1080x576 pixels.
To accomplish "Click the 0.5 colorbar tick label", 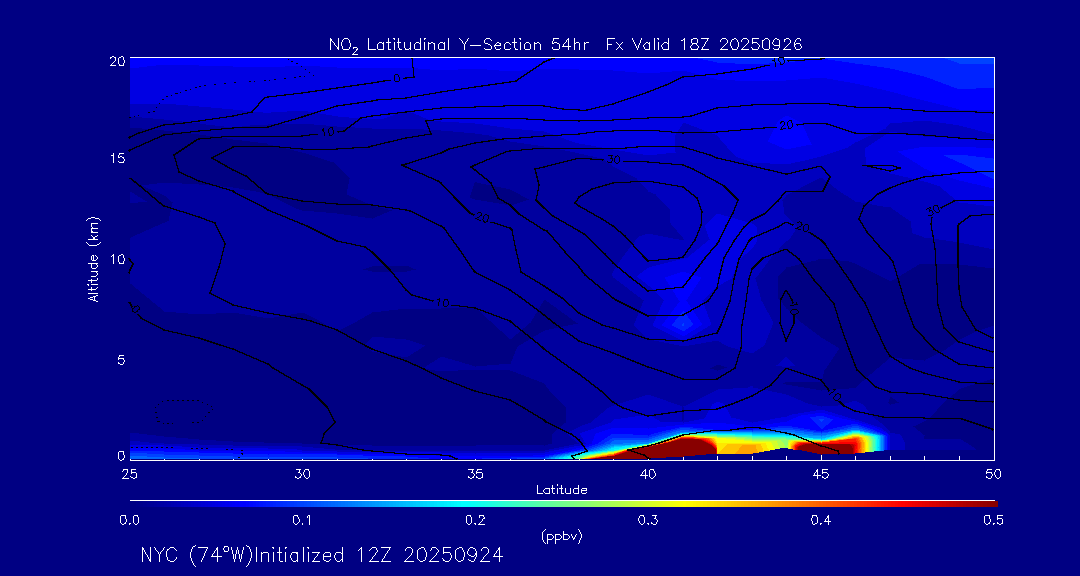I will [994, 520].
